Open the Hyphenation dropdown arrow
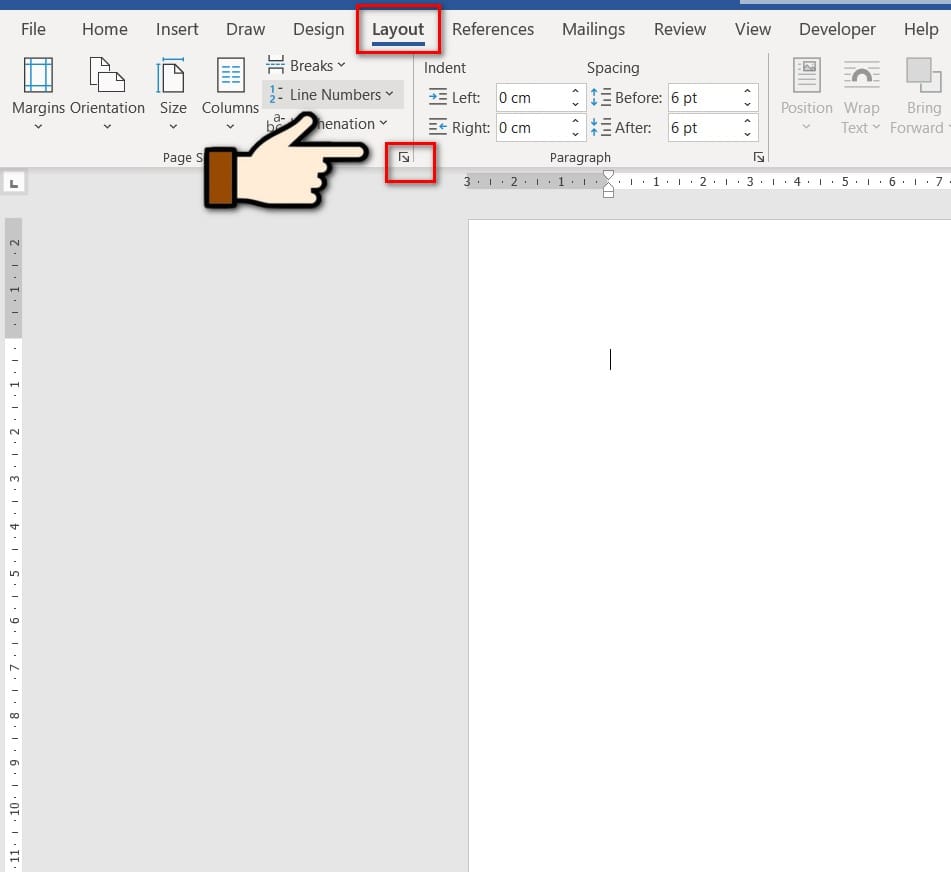The height and width of the screenshot is (872, 951). (x=383, y=124)
